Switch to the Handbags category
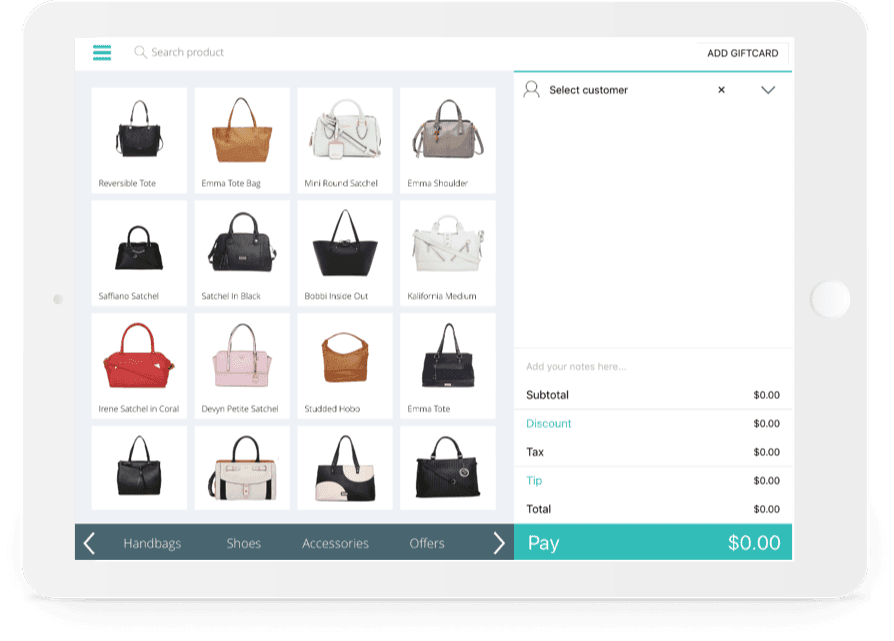This screenshot has width=894, height=641. click(152, 543)
